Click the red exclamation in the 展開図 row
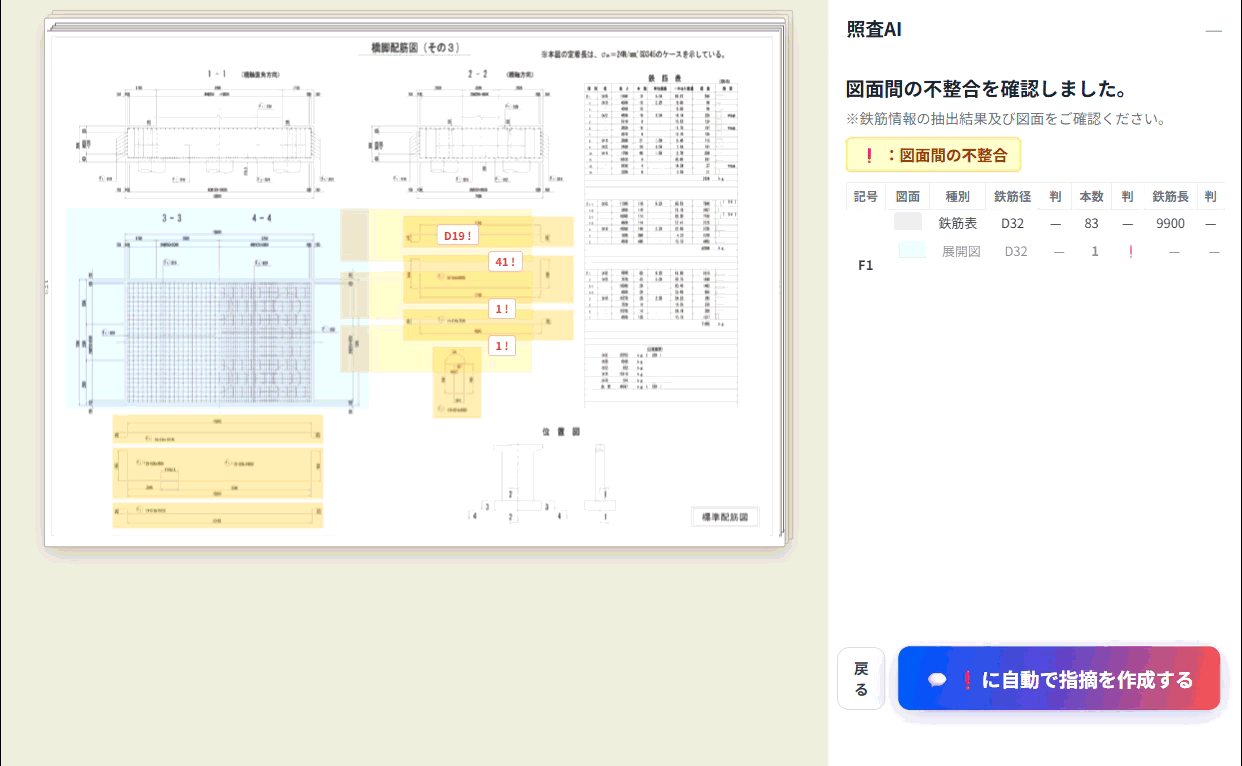This screenshot has height=766, width=1242. coord(1130,252)
